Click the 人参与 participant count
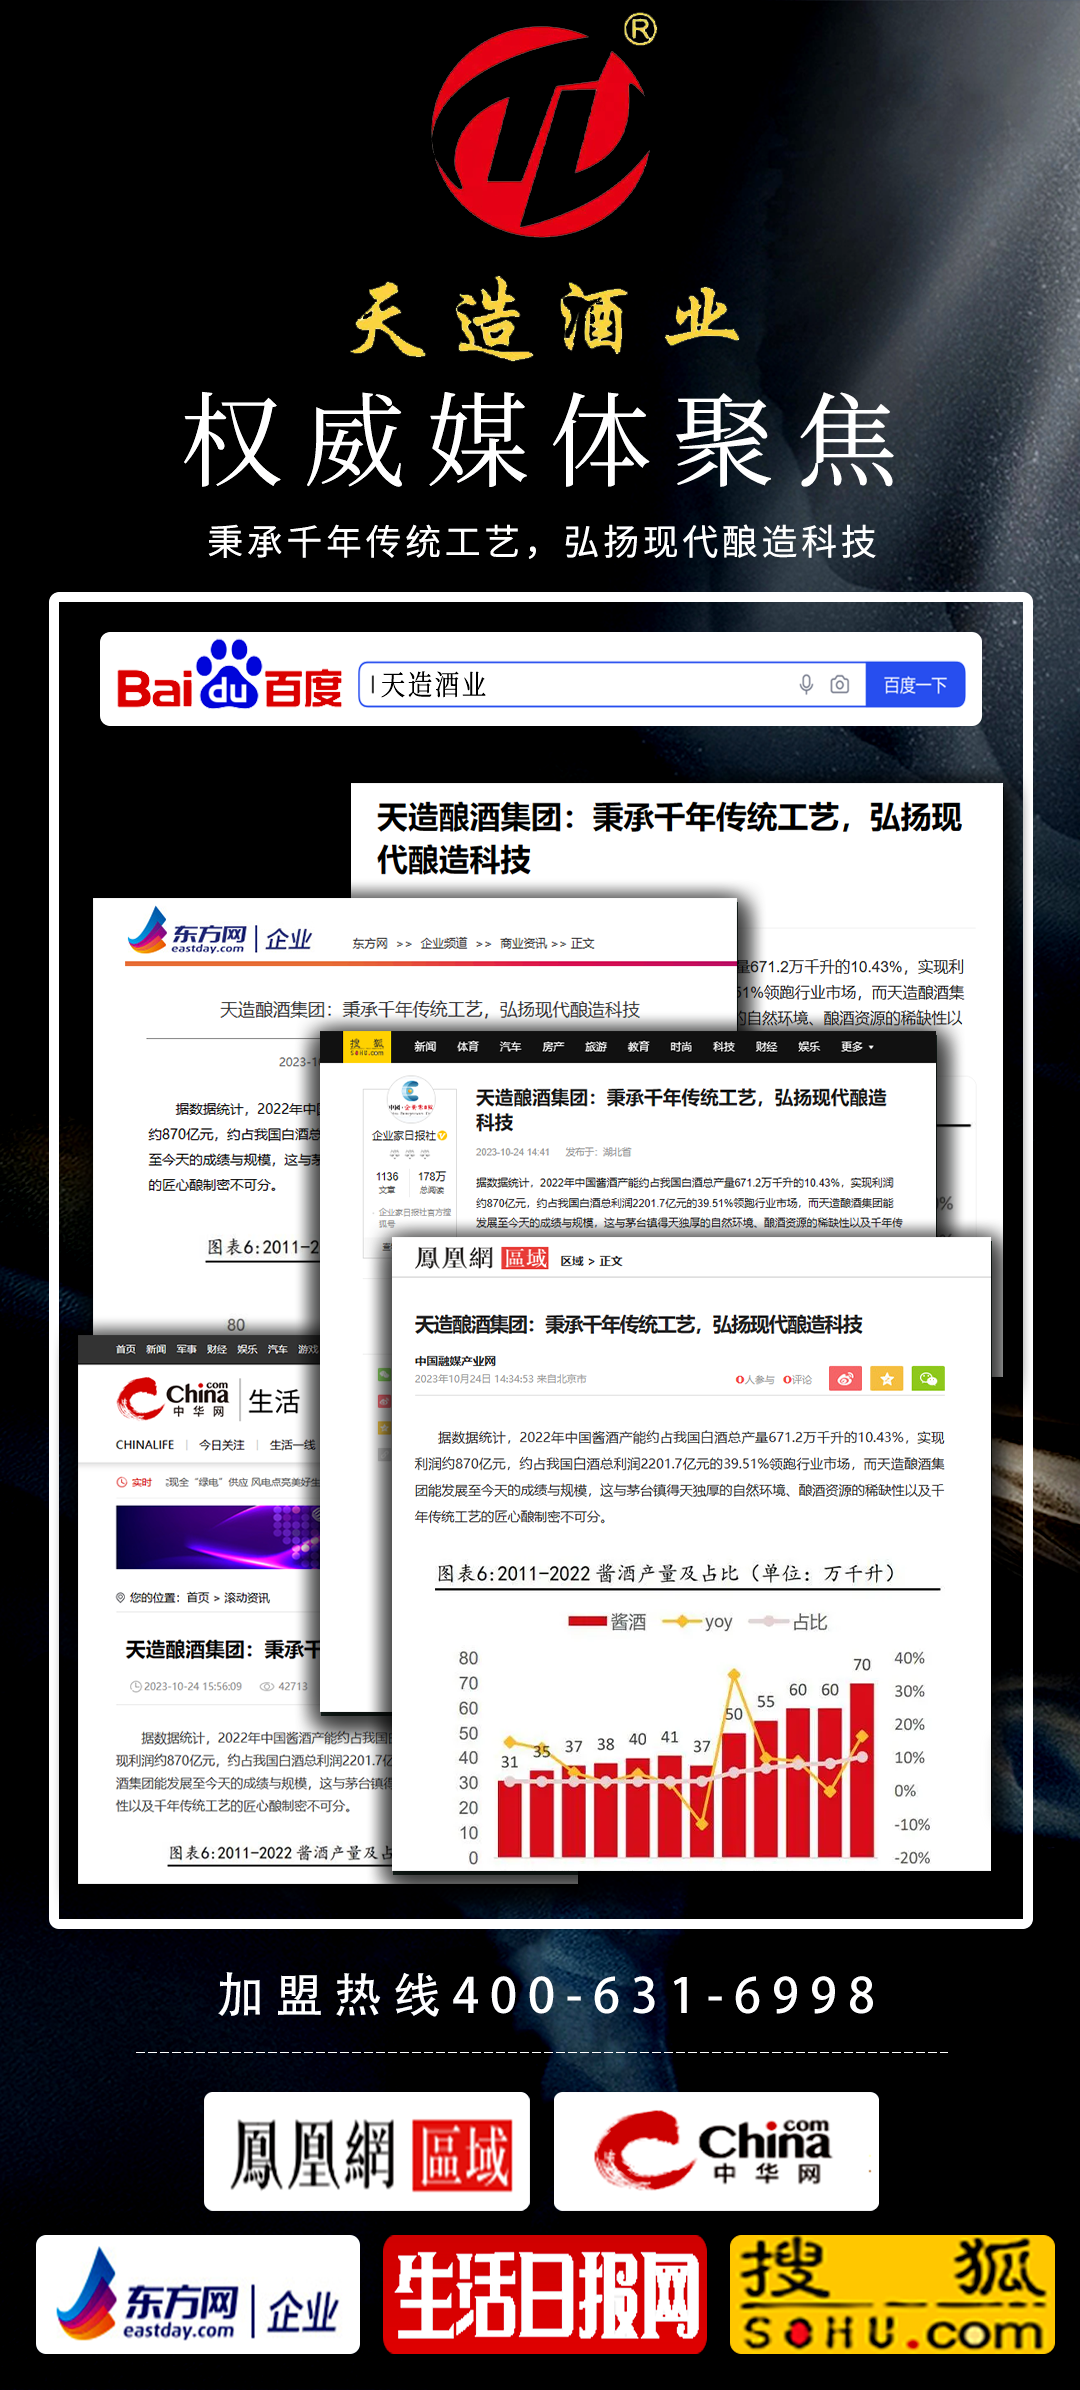This screenshot has height=2390, width=1080. point(755,1380)
